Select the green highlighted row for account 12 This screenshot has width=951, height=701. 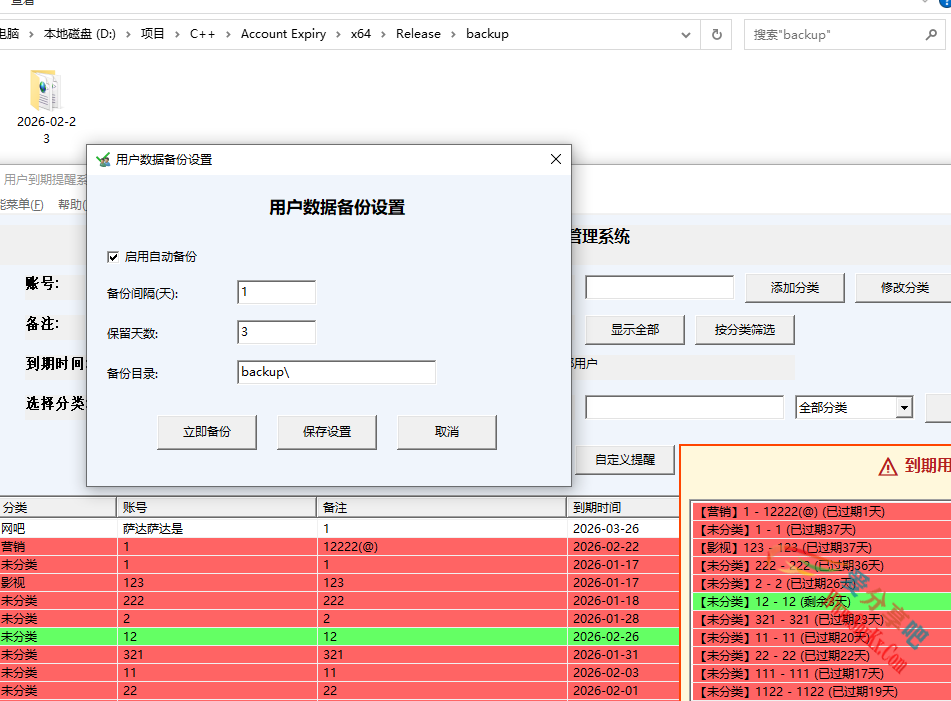(x=300, y=637)
